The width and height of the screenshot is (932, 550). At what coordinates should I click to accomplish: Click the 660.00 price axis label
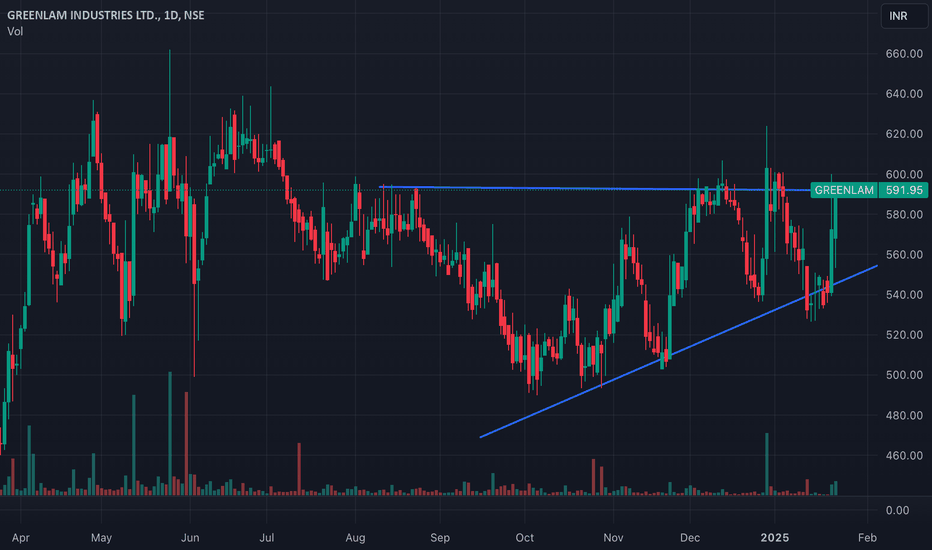pos(903,54)
